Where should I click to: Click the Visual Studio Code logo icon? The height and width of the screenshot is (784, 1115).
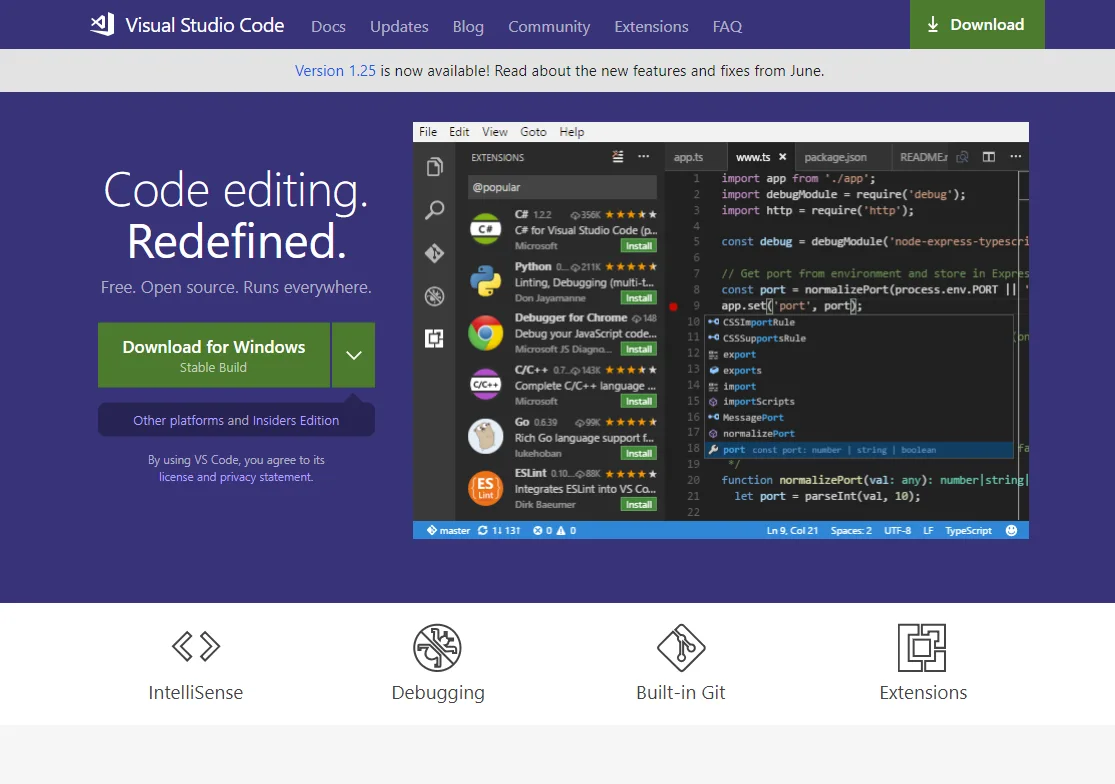(x=102, y=25)
